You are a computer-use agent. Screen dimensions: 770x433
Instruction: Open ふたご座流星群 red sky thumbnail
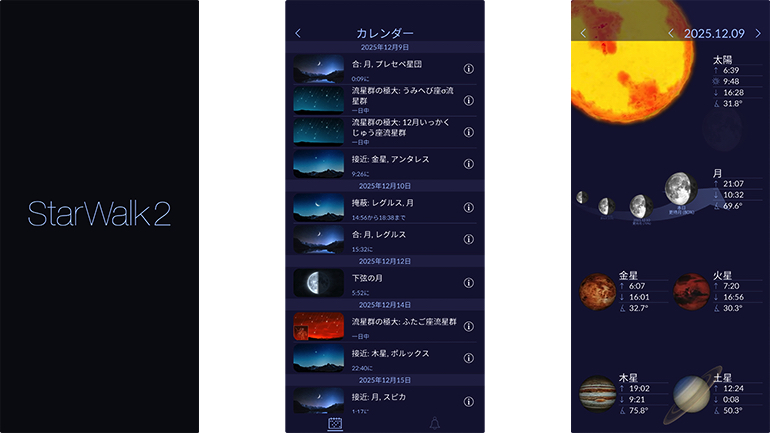(319, 326)
